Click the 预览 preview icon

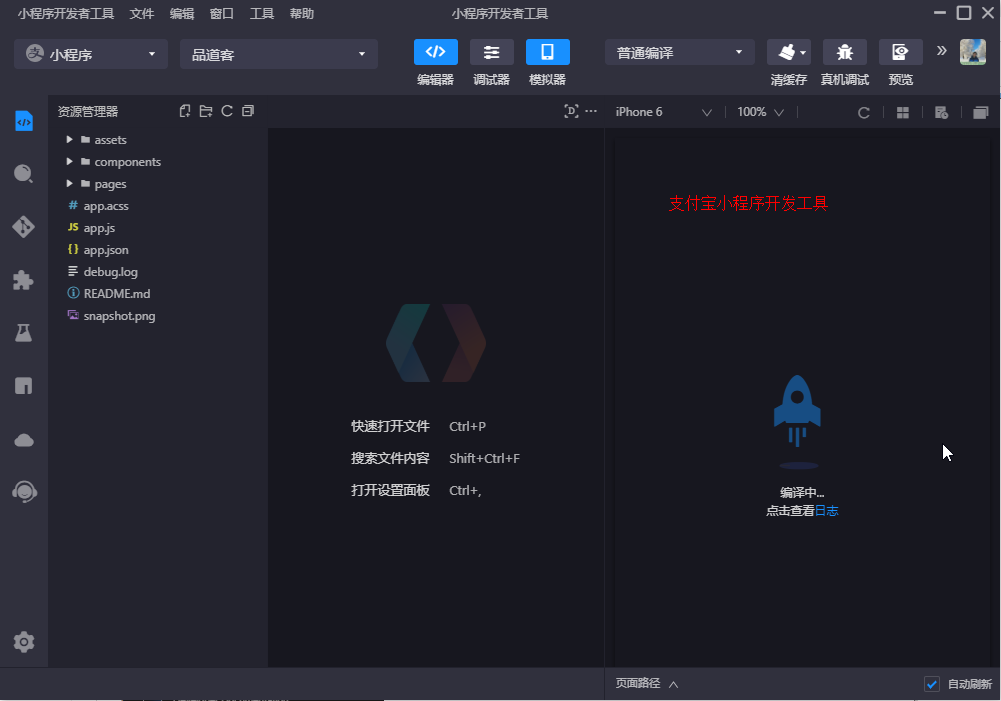coord(901,52)
